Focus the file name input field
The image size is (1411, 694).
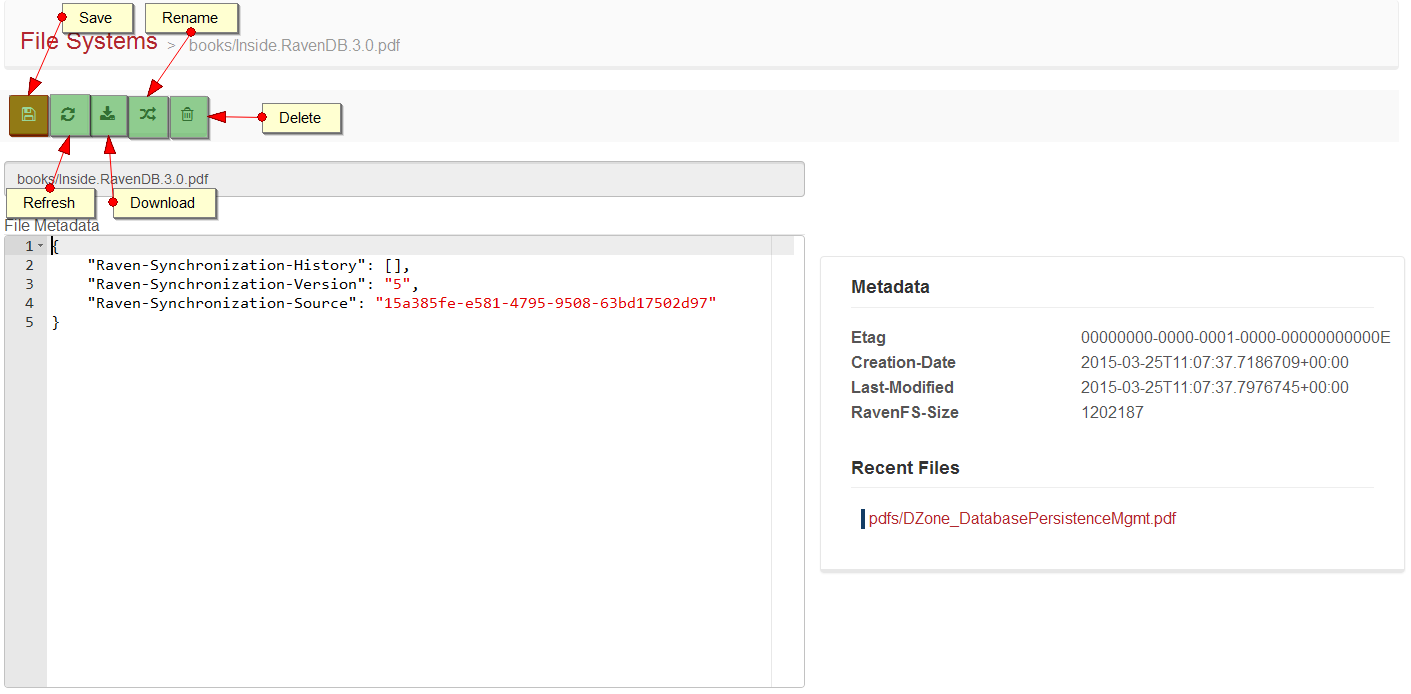pos(404,179)
